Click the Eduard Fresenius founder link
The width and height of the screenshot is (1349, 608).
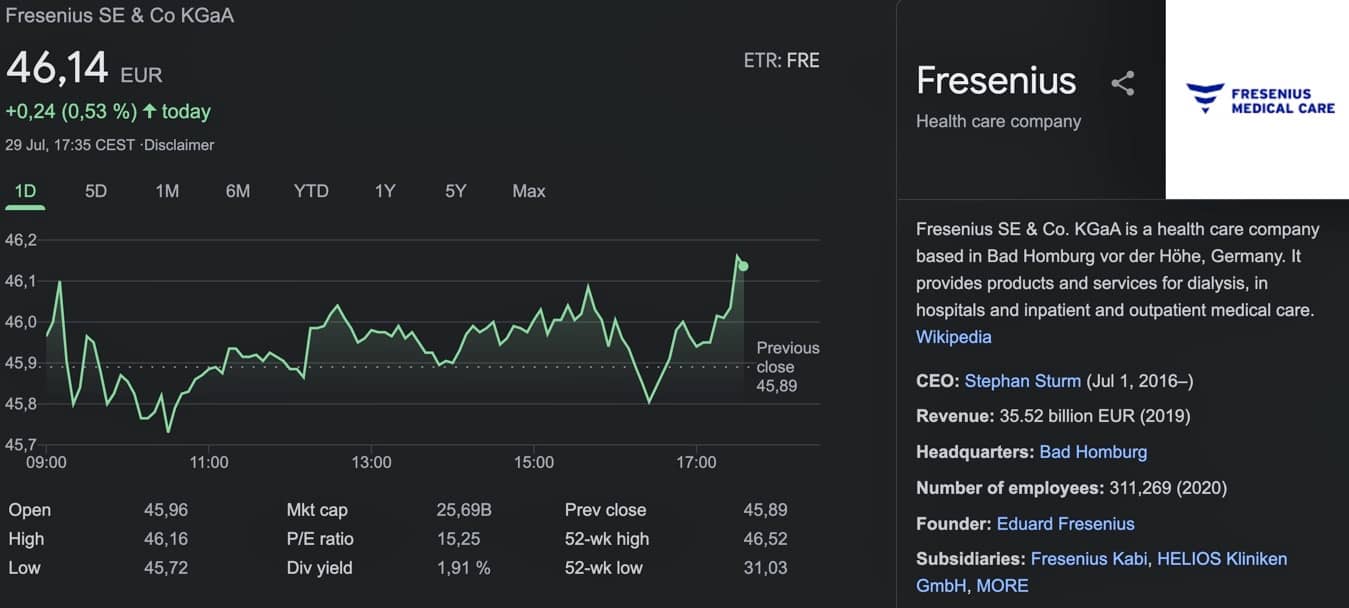tap(1066, 523)
